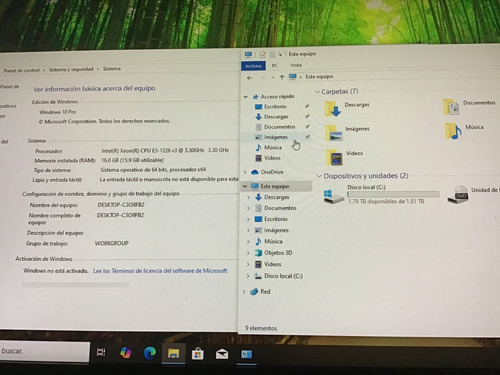
Task: Collapse the Carpetas (7) group
Action: coord(318,92)
